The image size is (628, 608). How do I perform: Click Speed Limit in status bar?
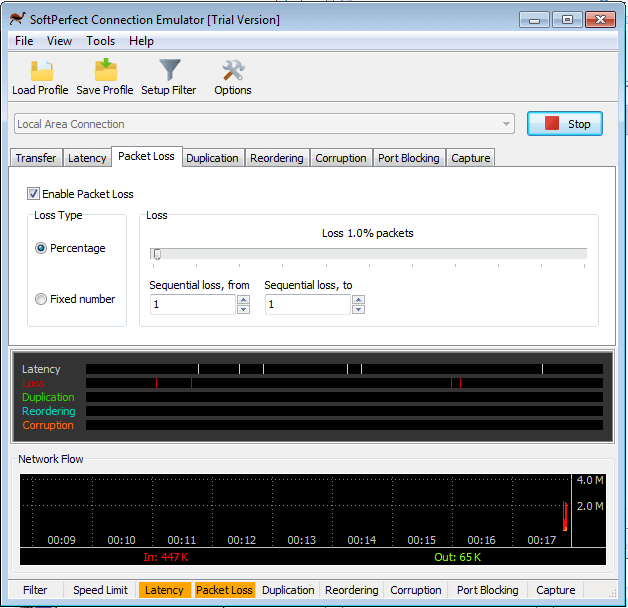click(100, 590)
